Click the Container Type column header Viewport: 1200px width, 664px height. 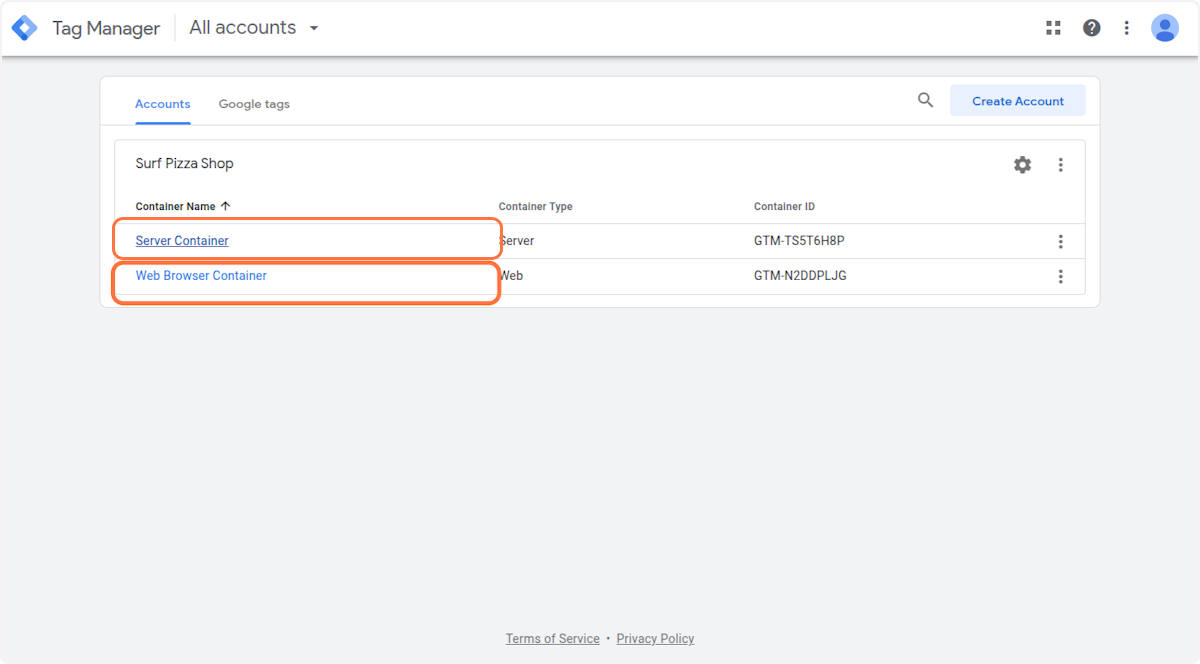point(535,206)
